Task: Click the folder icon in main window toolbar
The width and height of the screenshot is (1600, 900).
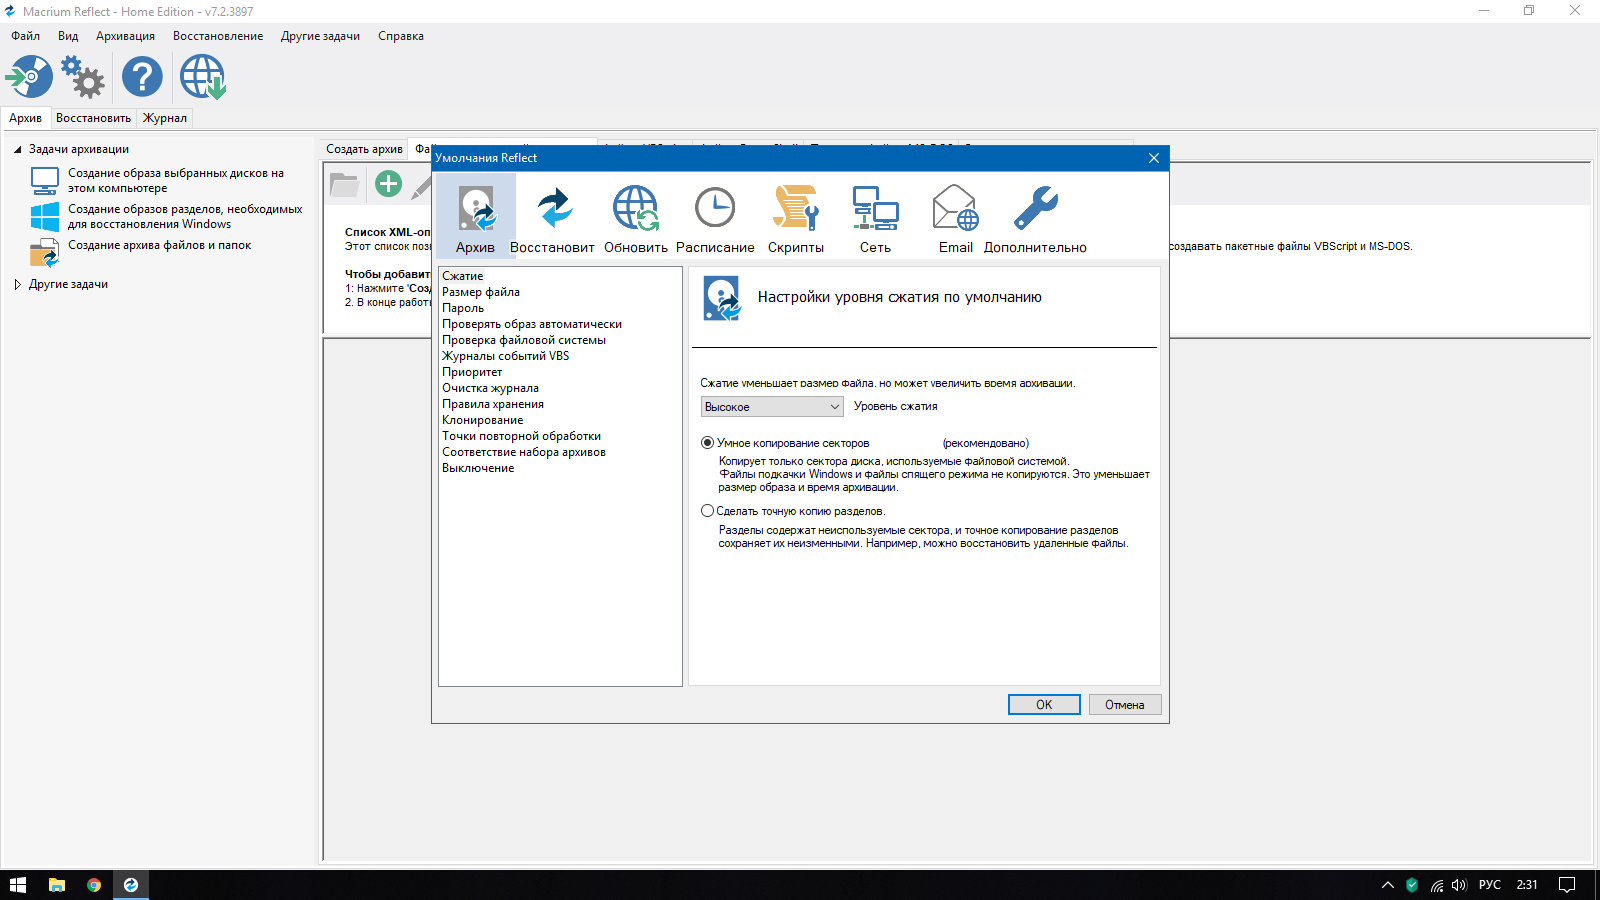Action: pos(344,184)
